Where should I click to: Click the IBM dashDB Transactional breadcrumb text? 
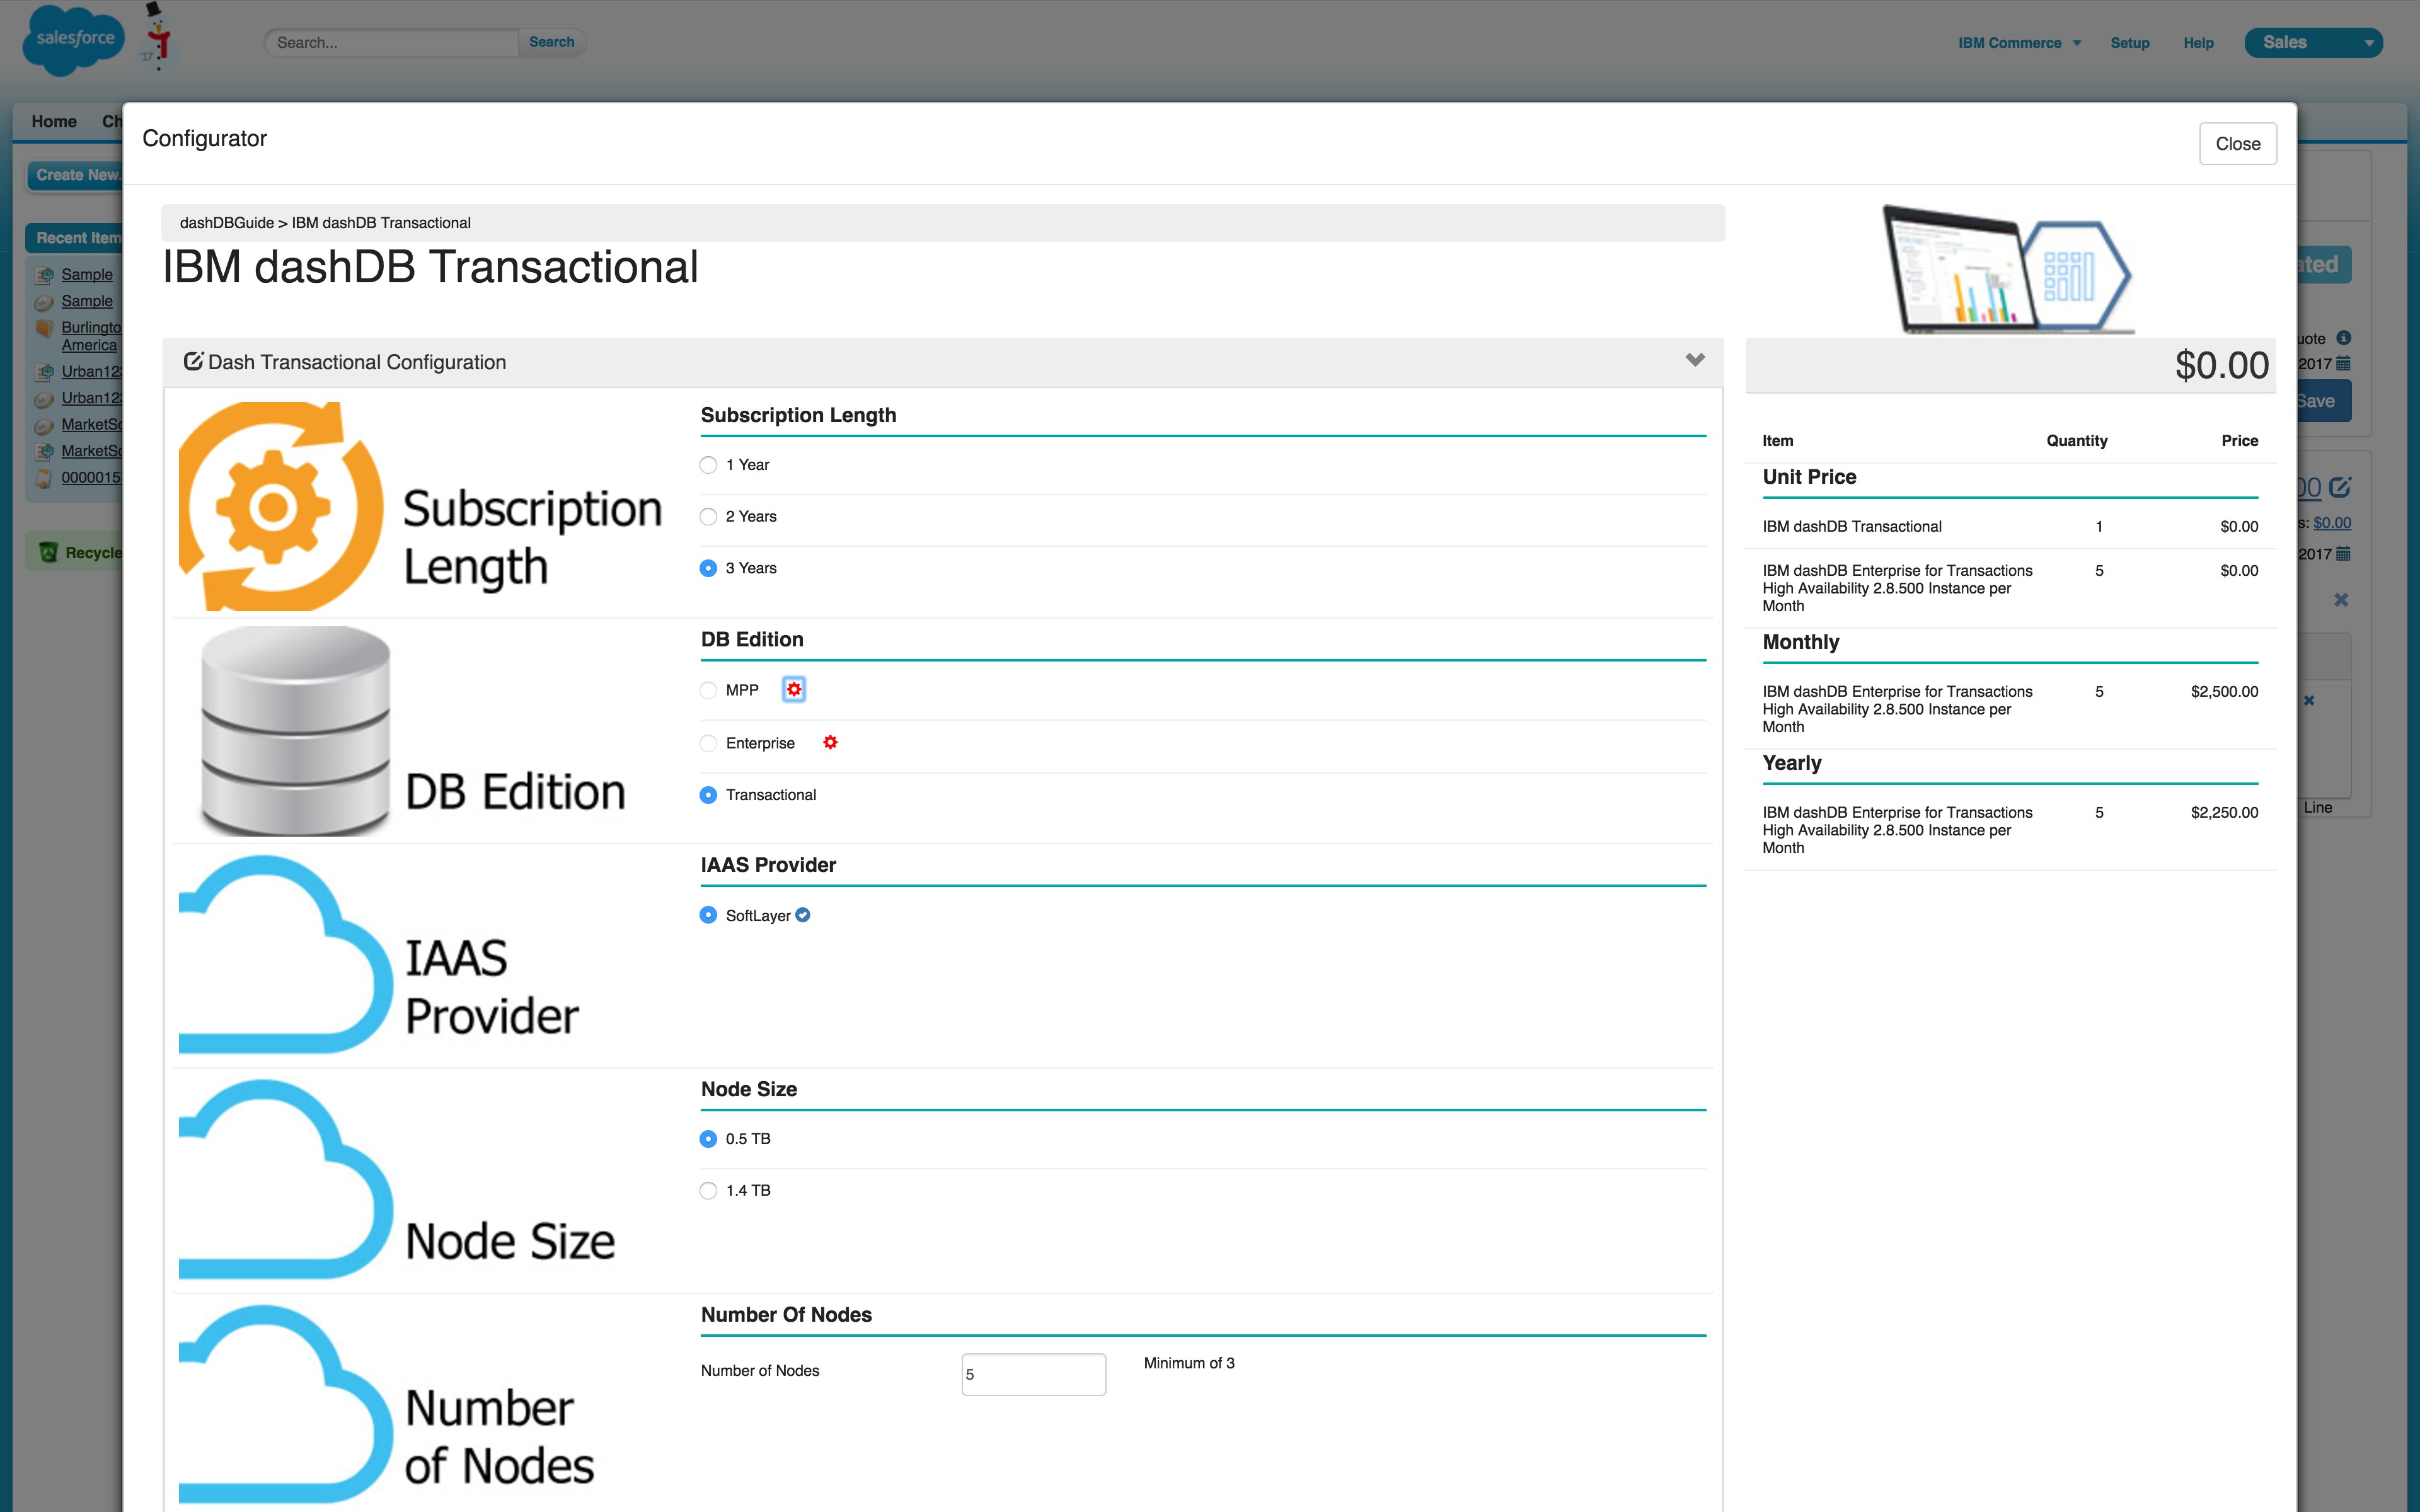click(381, 223)
